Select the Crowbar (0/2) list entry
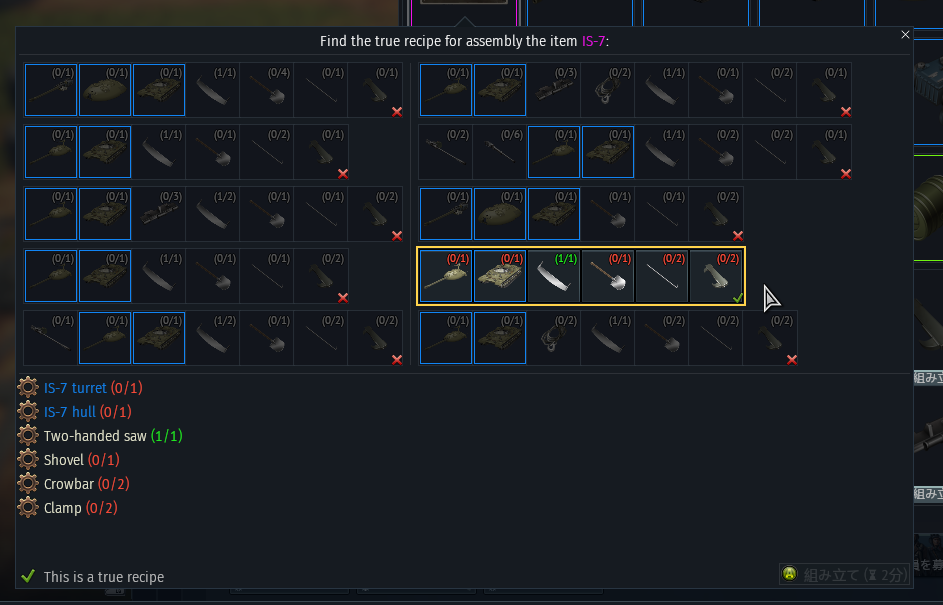 (x=87, y=484)
